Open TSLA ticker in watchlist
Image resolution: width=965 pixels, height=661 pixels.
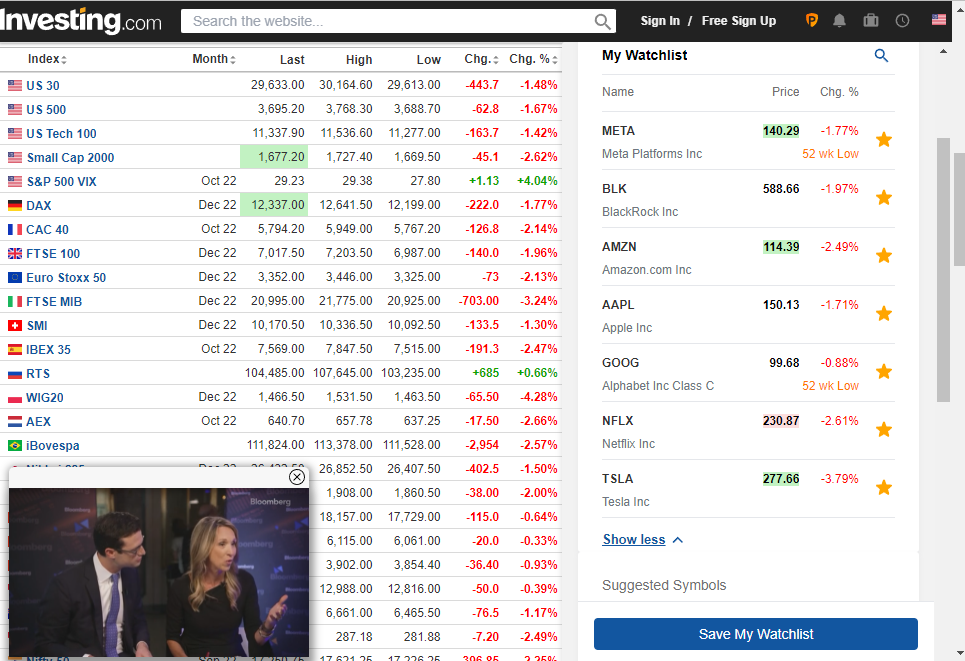(617, 478)
